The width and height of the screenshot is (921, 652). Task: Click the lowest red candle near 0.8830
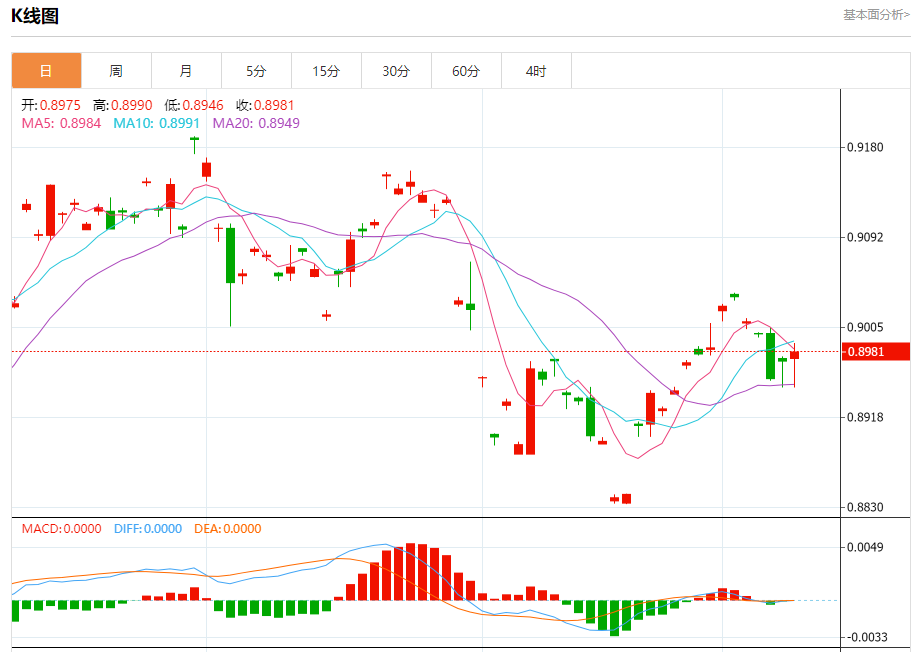click(627, 499)
